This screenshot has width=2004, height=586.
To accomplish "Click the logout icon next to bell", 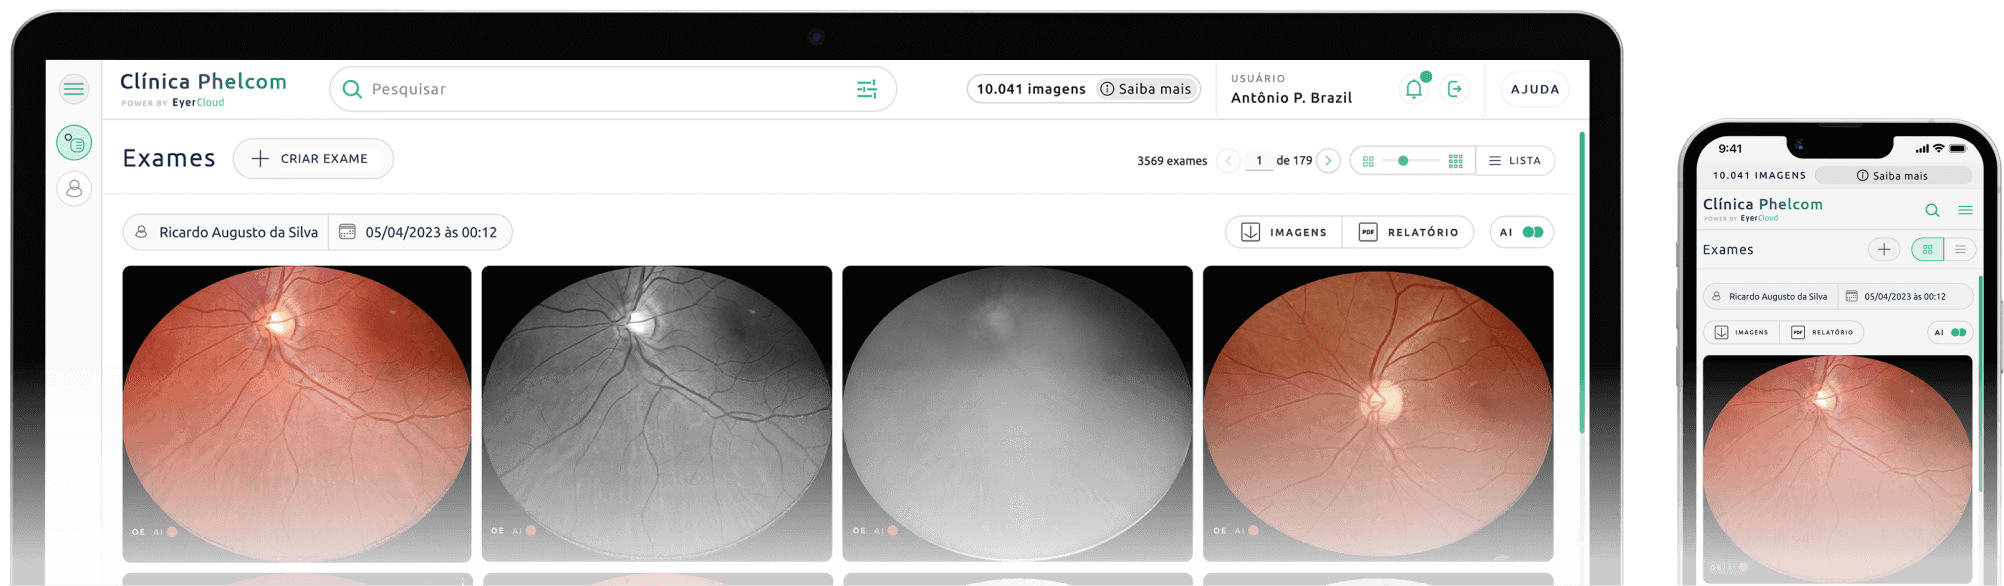I will pos(1455,89).
